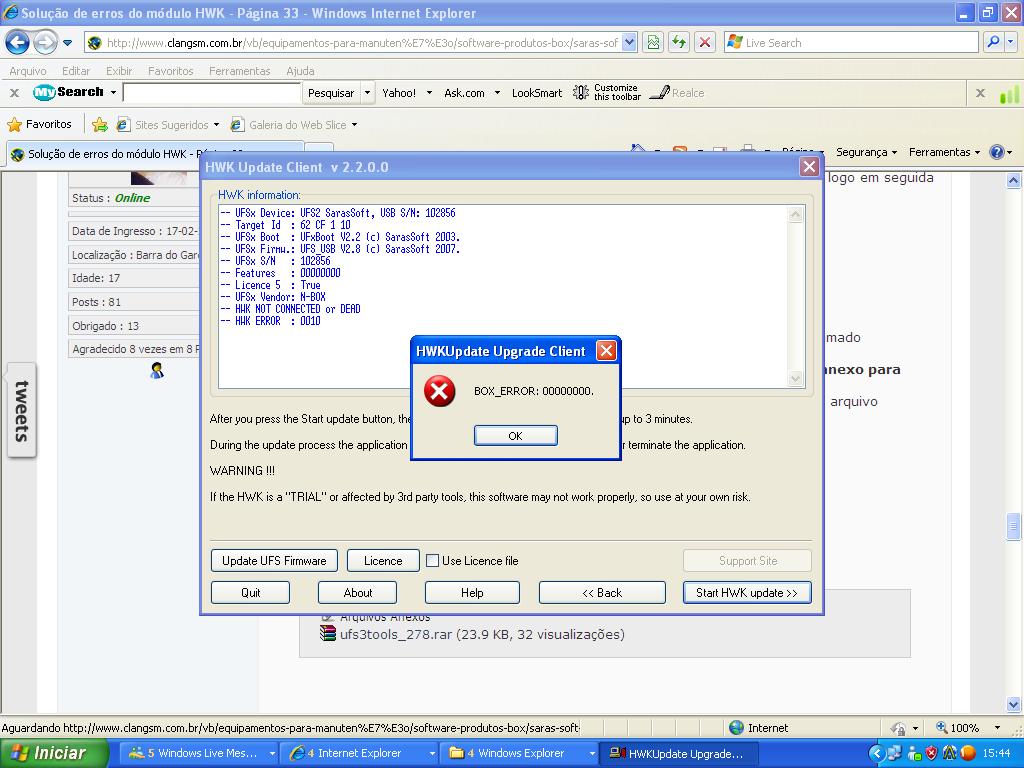
Task: Click the Live Search magnifier button
Action: (993, 42)
